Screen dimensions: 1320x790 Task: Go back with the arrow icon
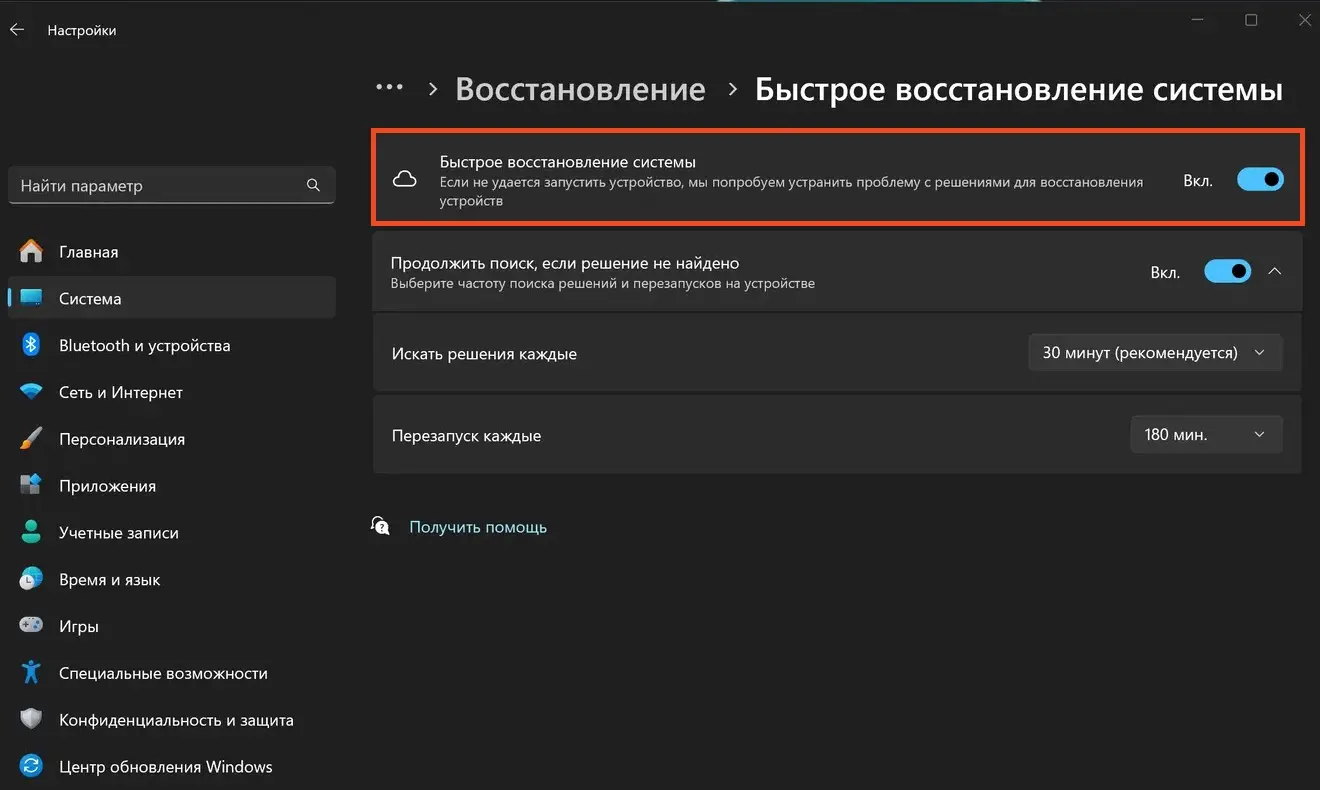tap(17, 30)
